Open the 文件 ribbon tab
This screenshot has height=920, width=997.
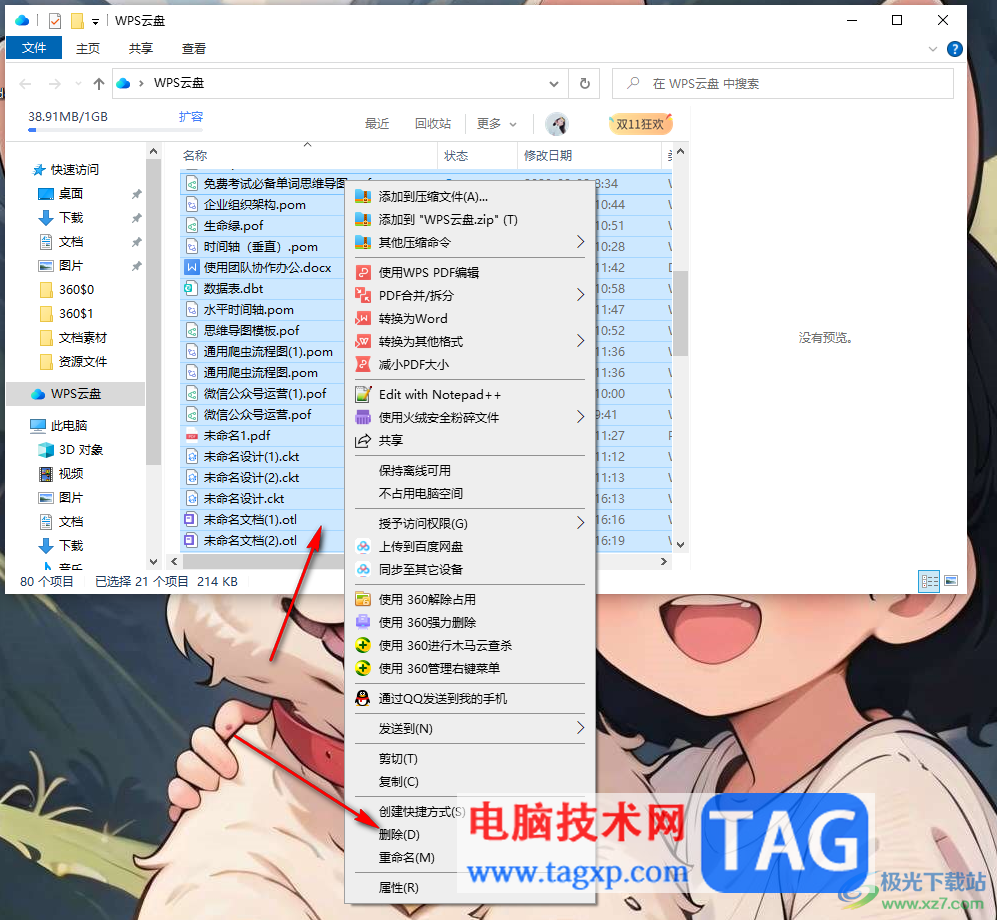[x=34, y=48]
